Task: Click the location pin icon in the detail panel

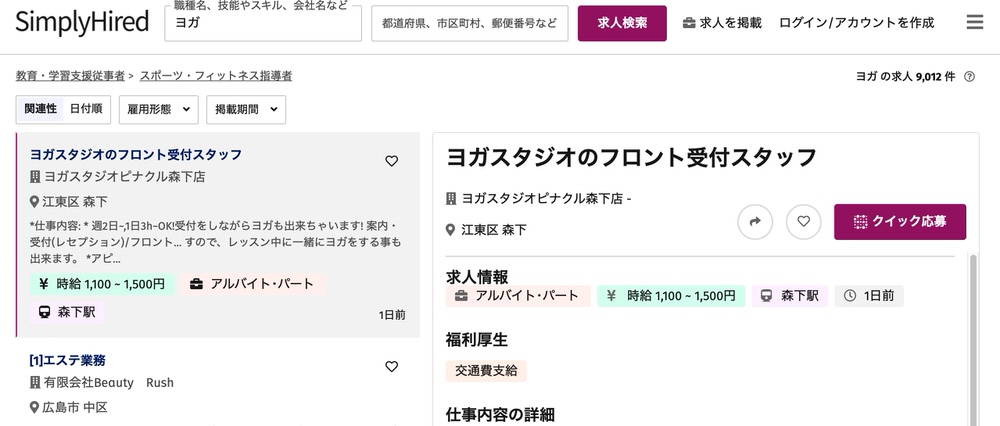Action: (x=451, y=230)
